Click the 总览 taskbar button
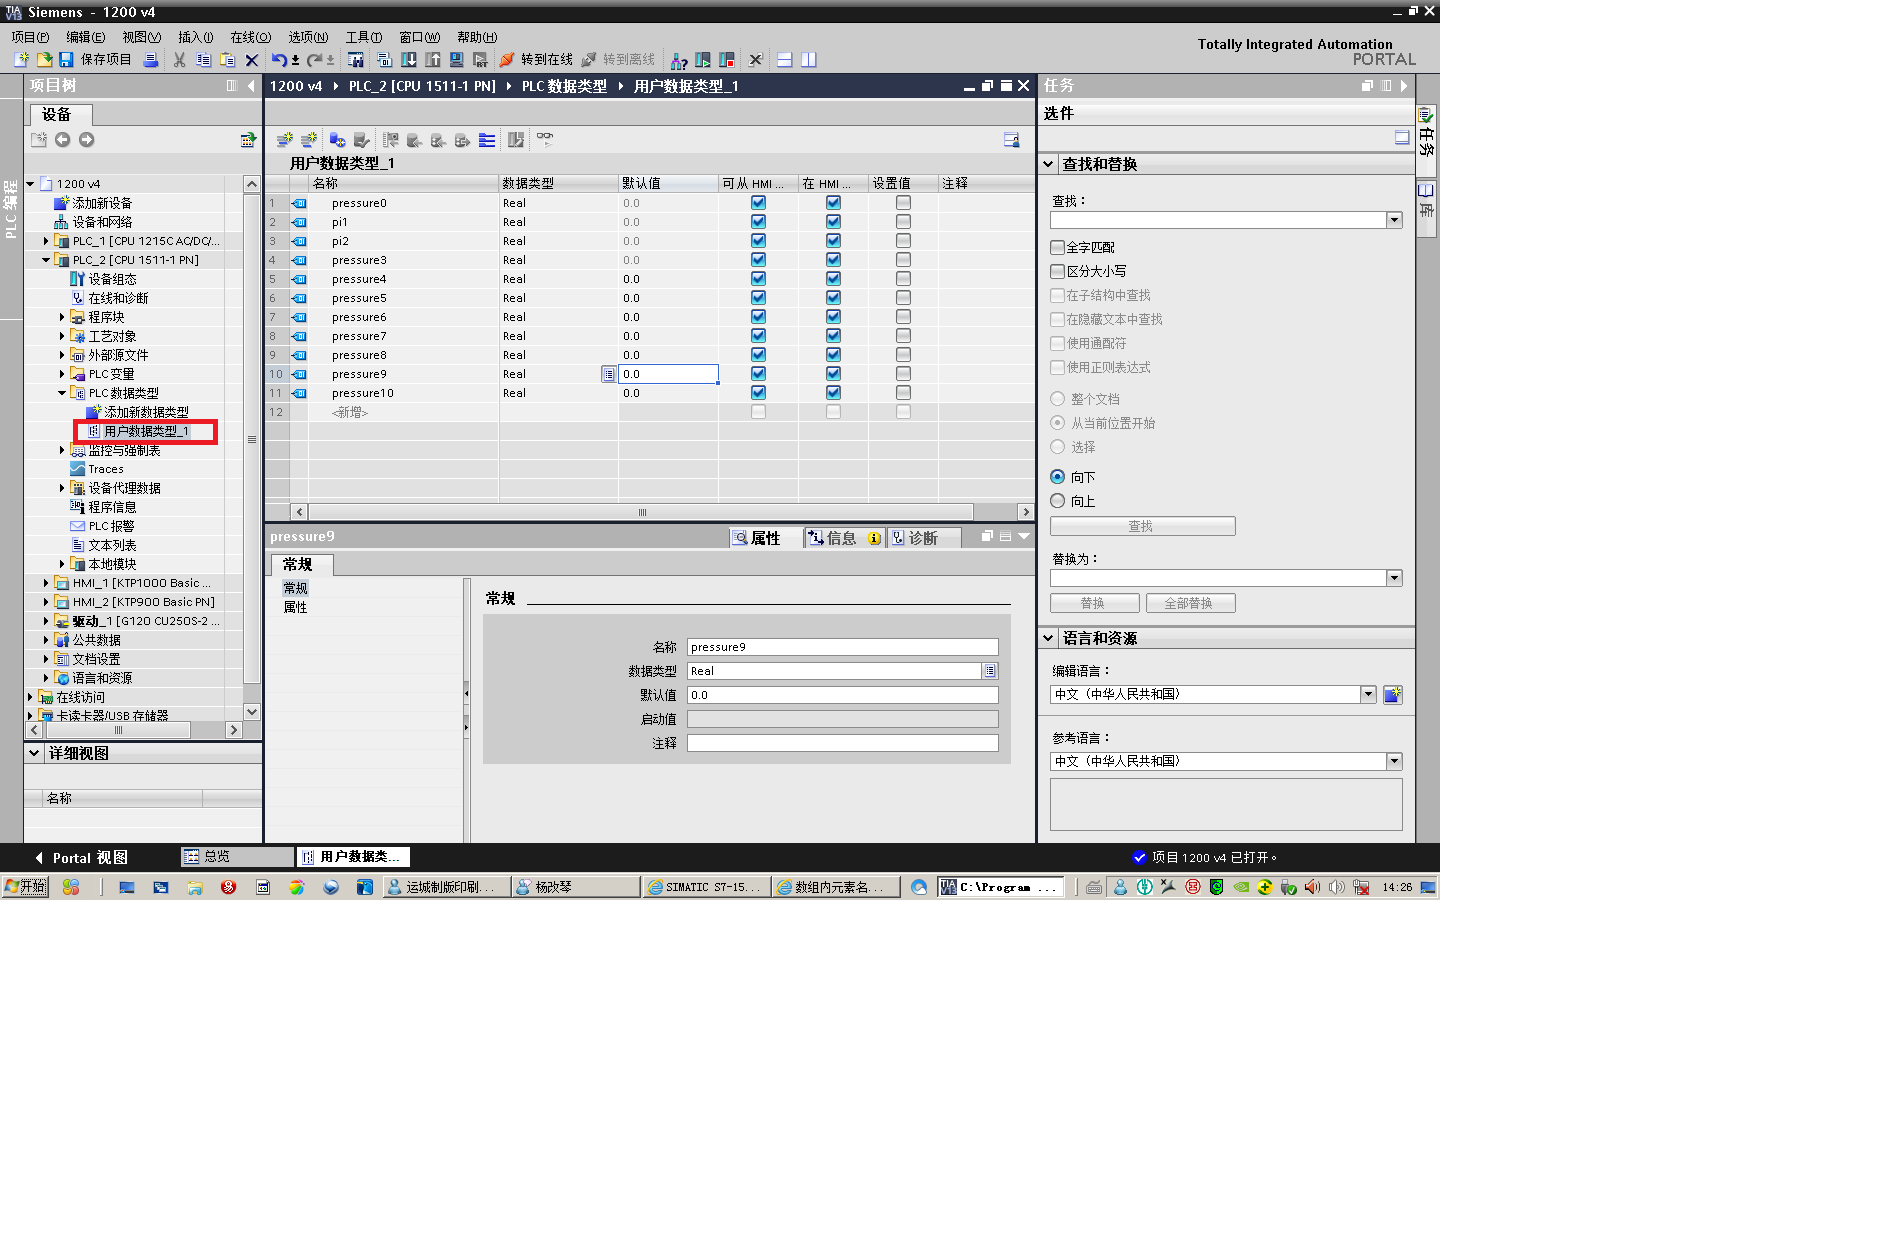The image size is (1886, 1238). [237, 857]
